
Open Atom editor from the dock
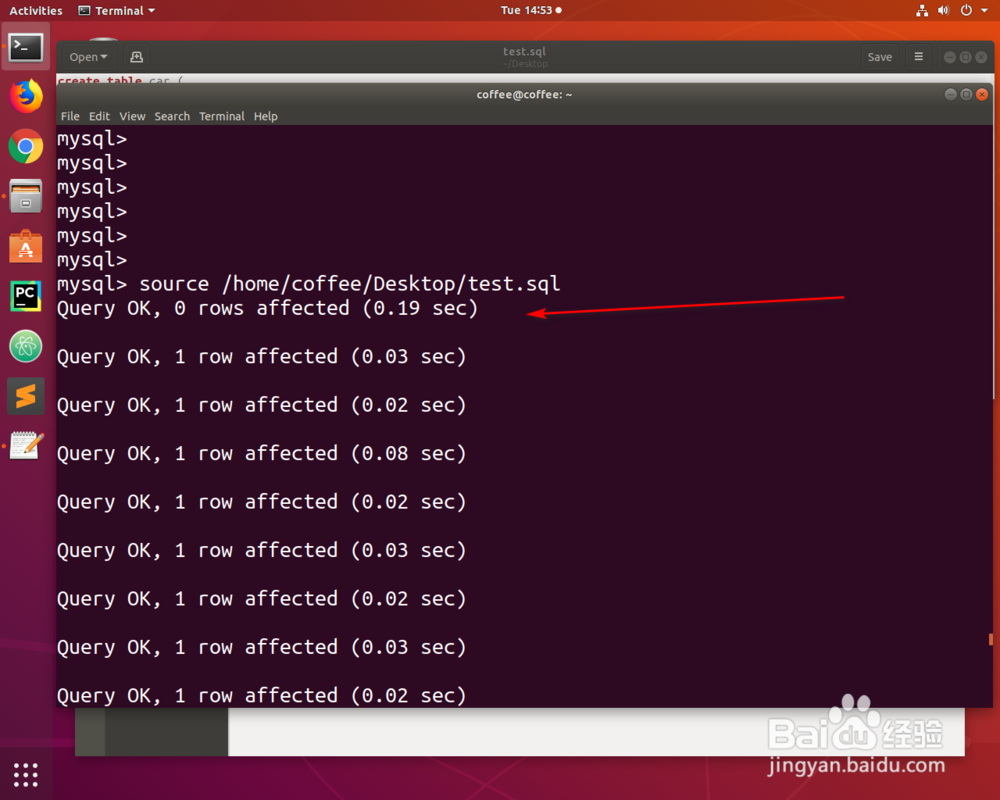coord(26,346)
